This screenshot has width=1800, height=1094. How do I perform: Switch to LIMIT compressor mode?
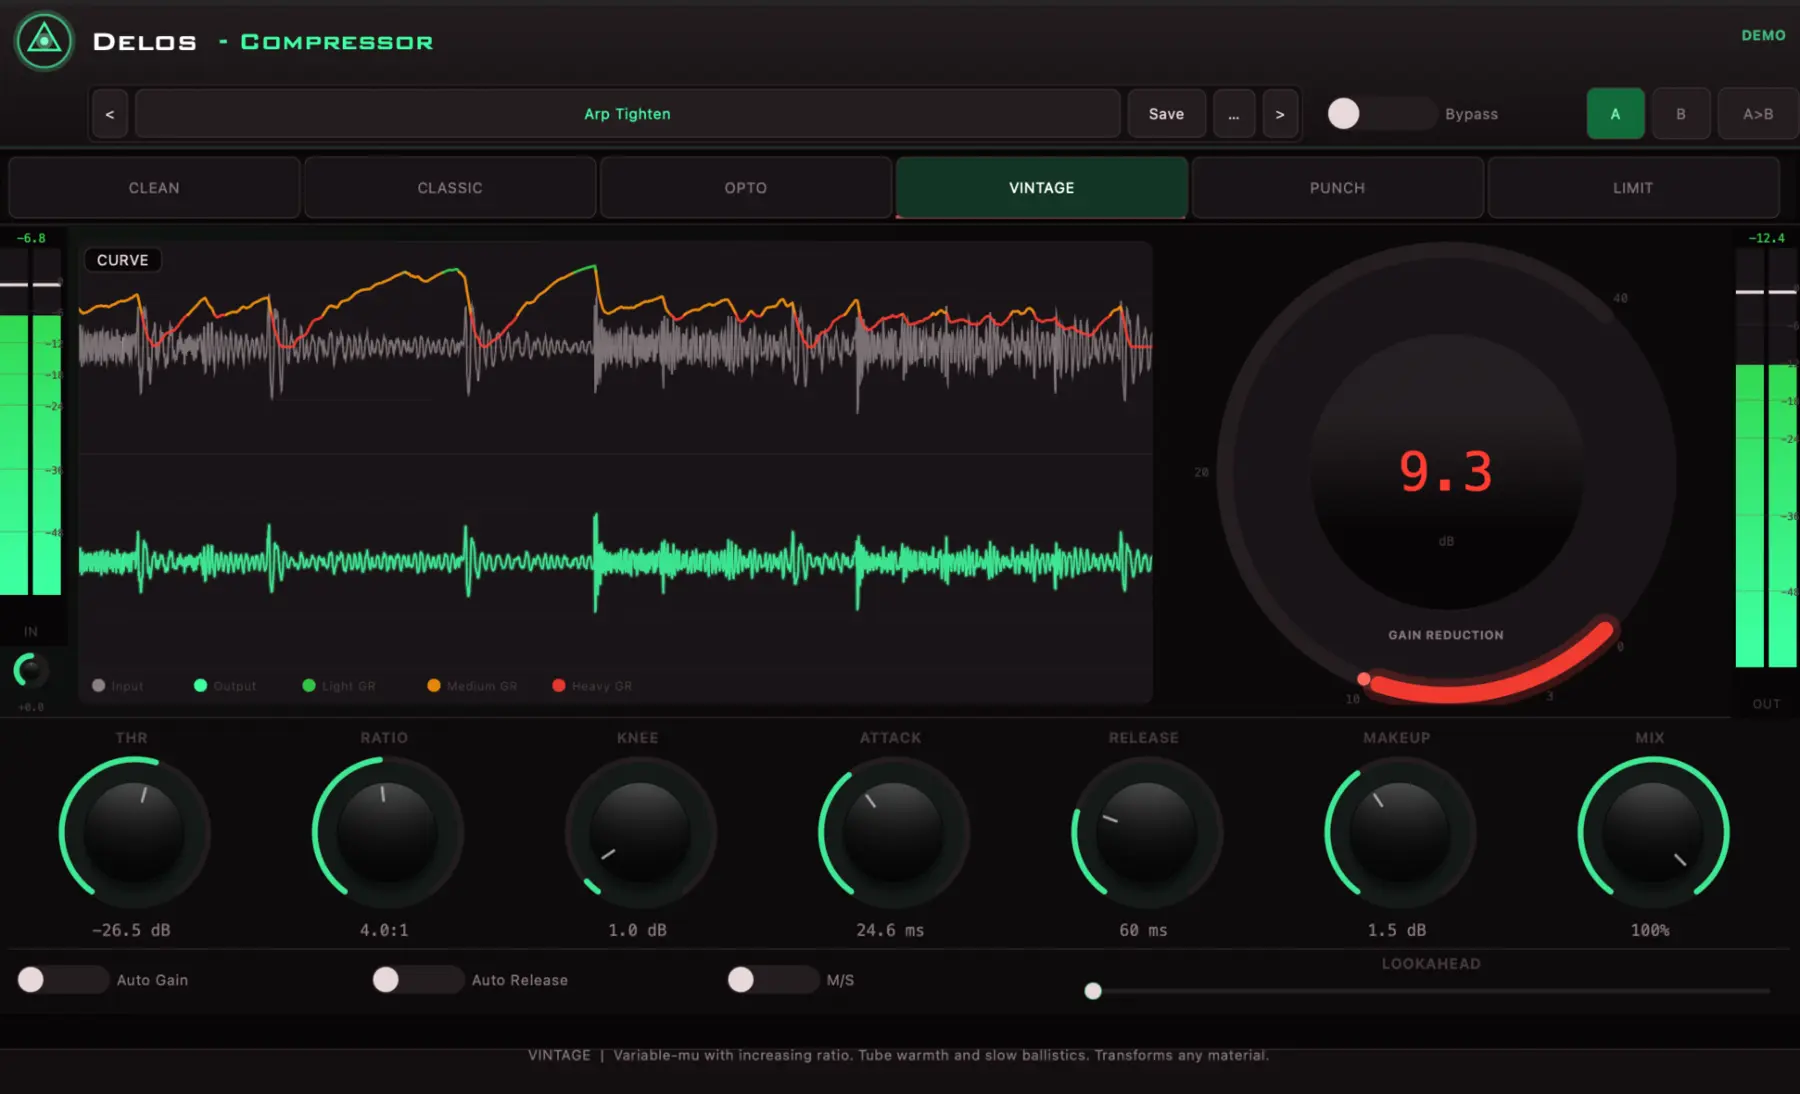1633,188
